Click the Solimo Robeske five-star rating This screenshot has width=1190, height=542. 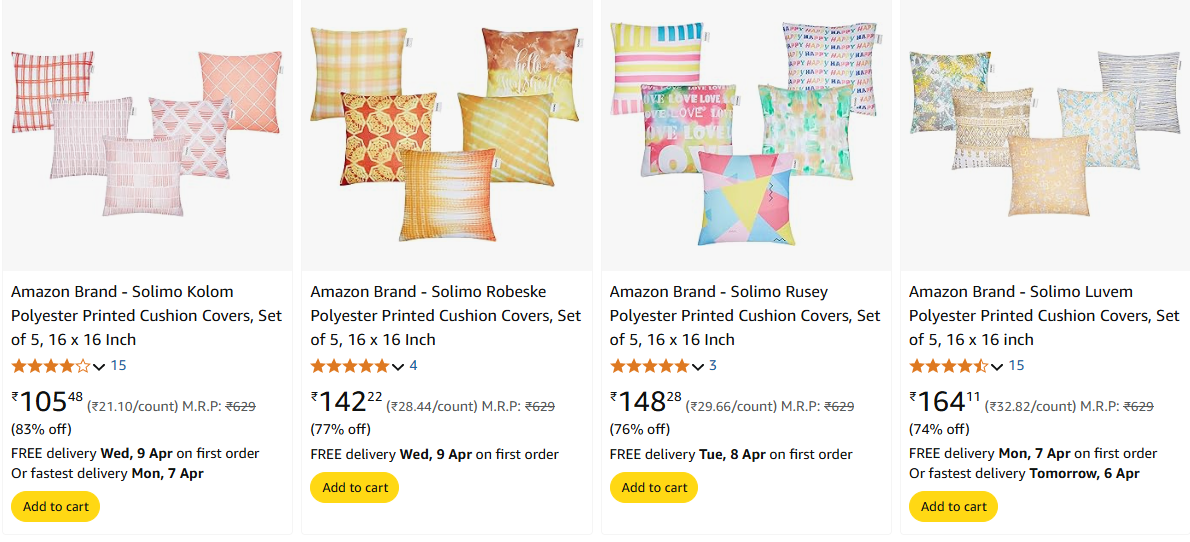(x=350, y=366)
